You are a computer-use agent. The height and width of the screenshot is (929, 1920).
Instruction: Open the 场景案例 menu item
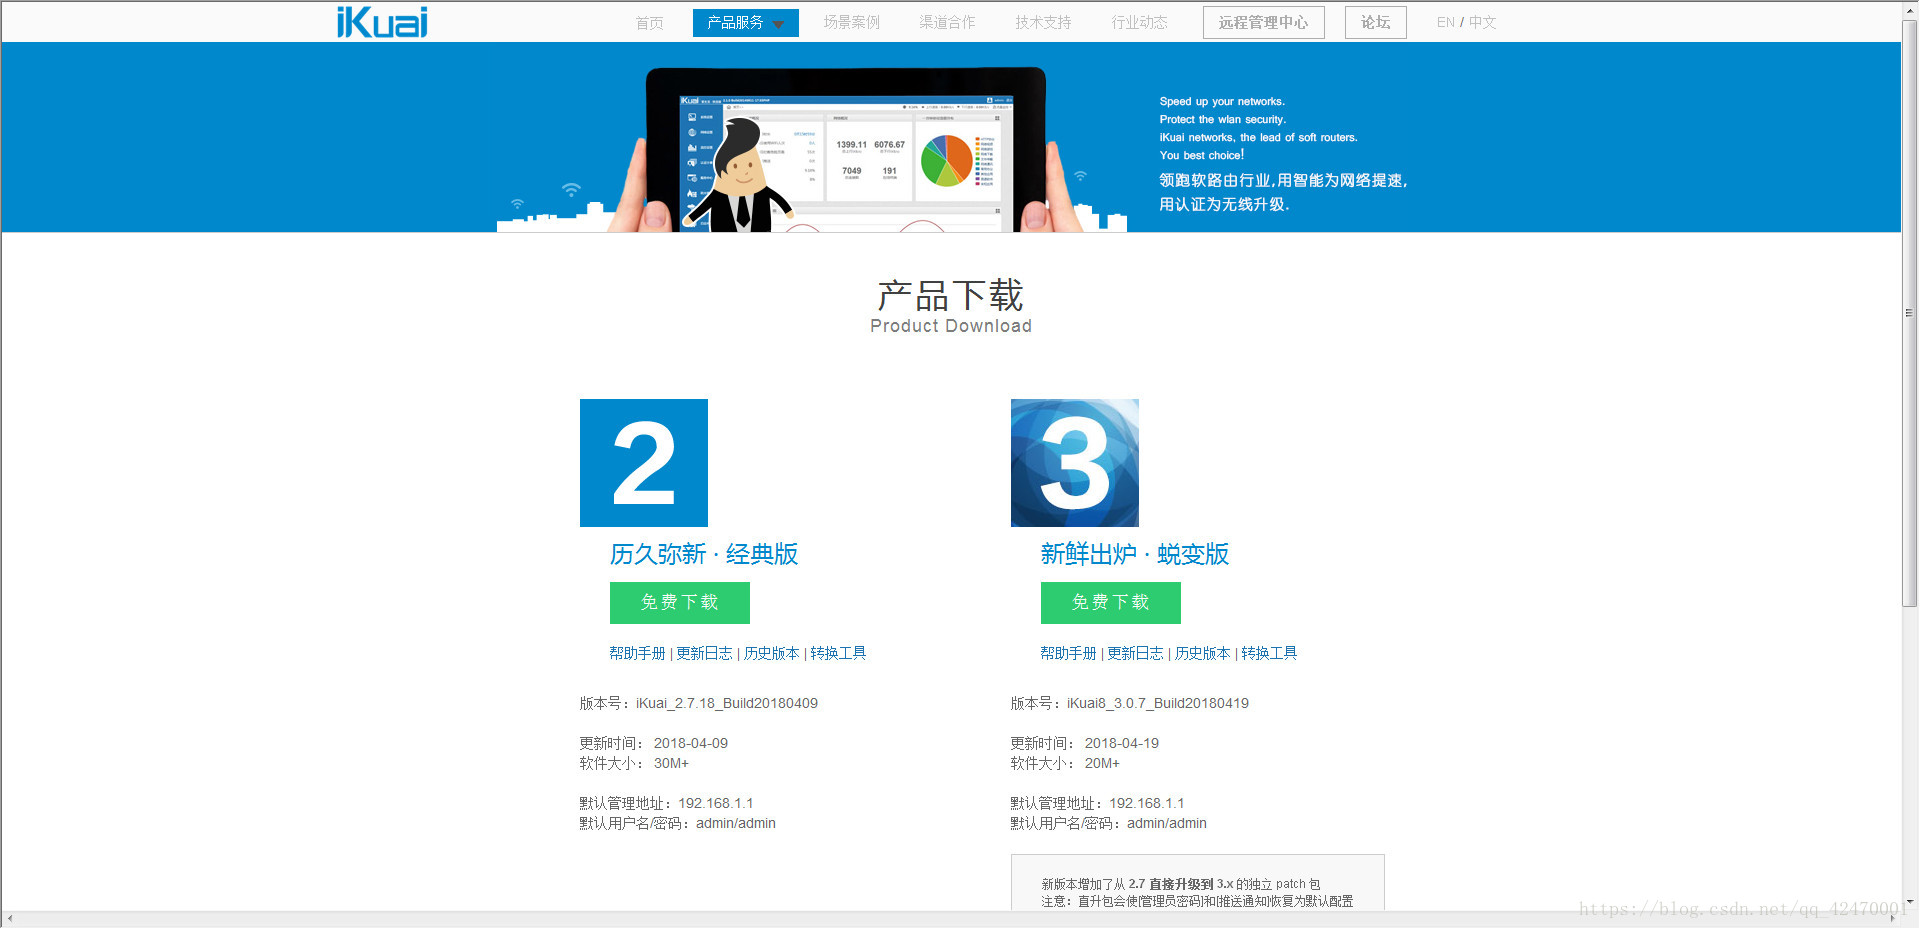(x=851, y=22)
